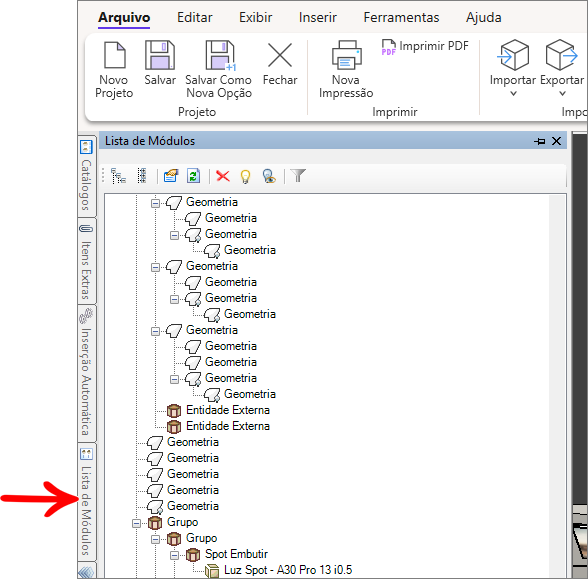This screenshot has width=588, height=579.
Task: Collapse the nested Grupo node
Action: click(155, 540)
